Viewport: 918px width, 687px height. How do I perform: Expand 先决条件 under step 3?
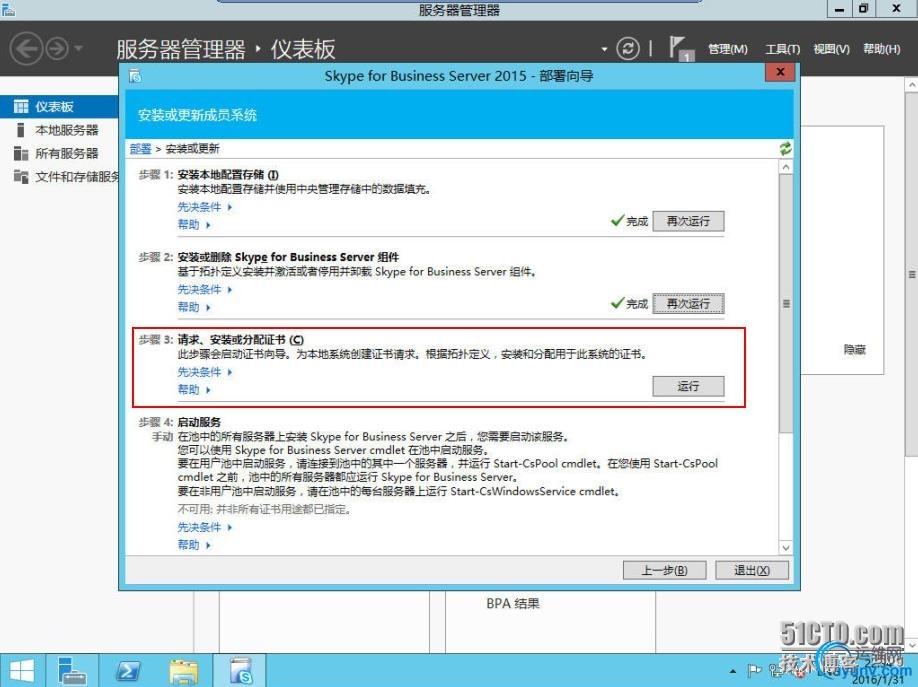tap(204, 372)
